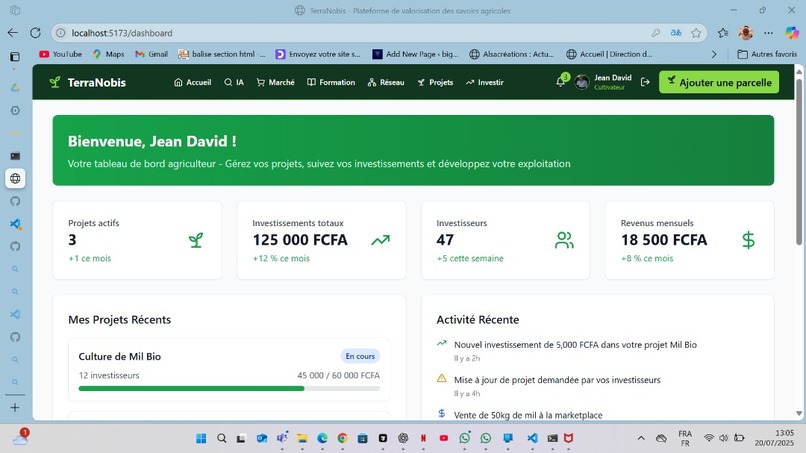The height and width of the screenshot is (453, 806).
Task: Open Visual Studio Code from taskbar
Action: point(532,438)
